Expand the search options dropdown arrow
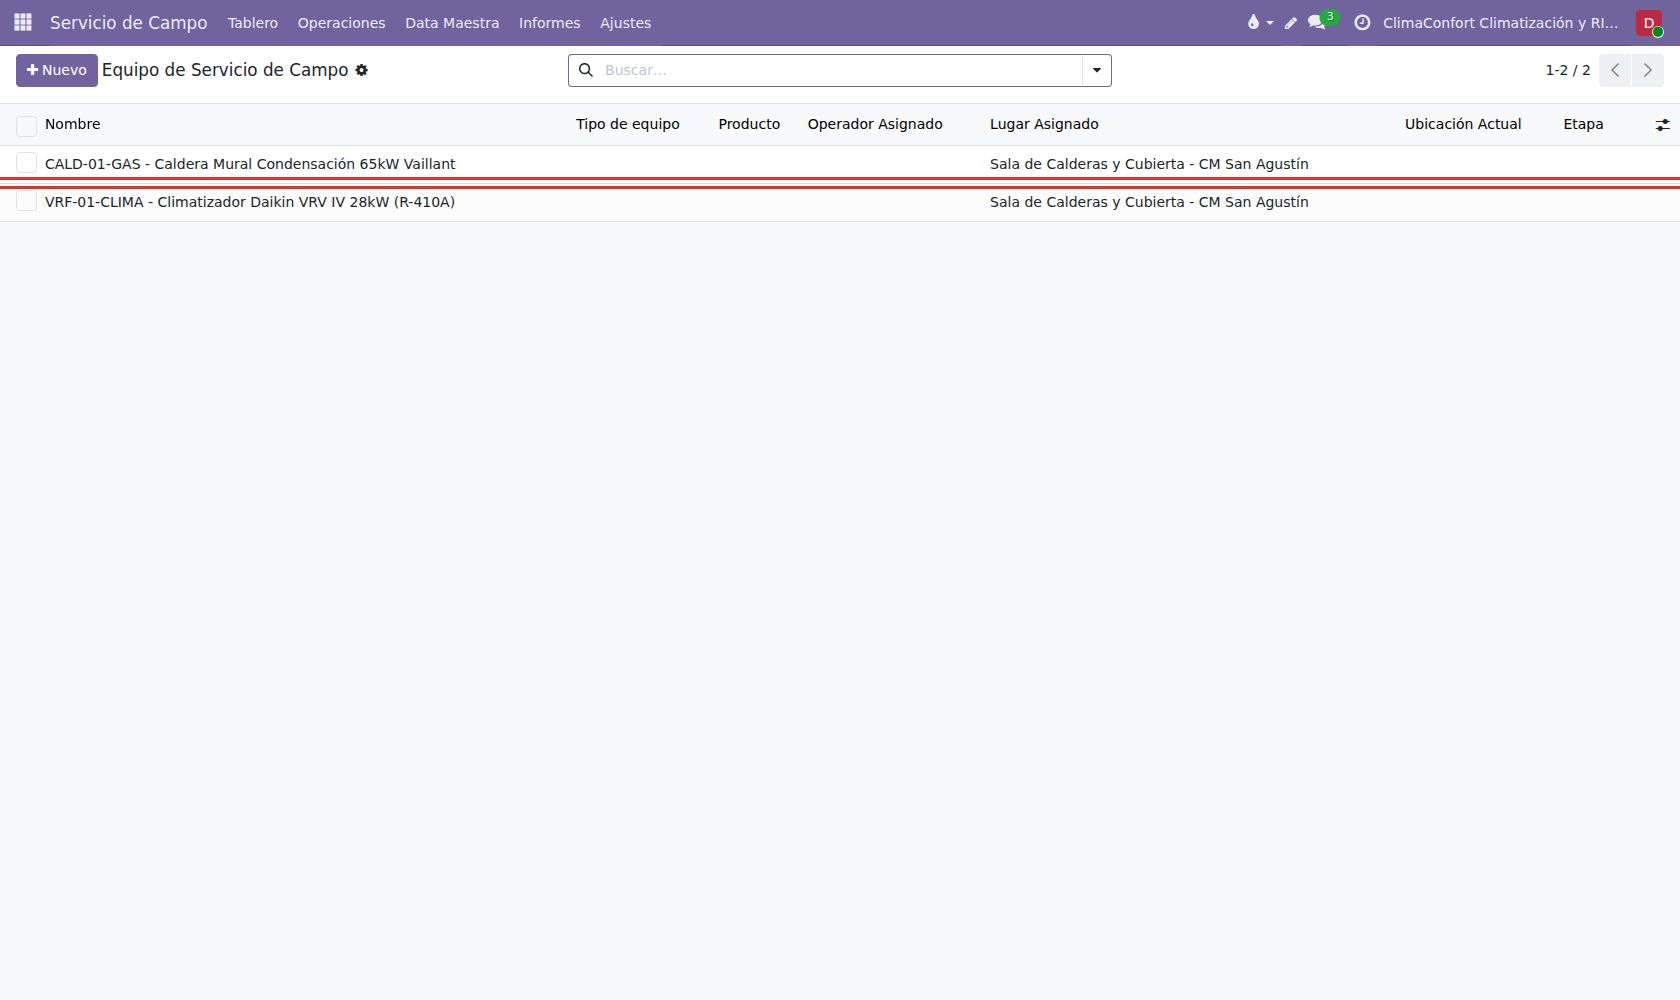Image resolution: width=1680 pixels, height=1000 pixels. coord(1097,70)
